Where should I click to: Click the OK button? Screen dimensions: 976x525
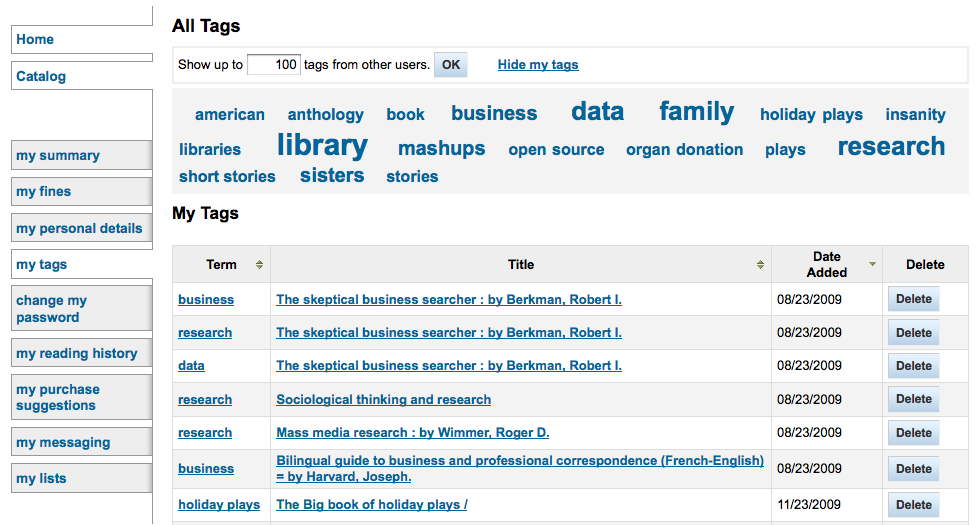coord(451,65)
